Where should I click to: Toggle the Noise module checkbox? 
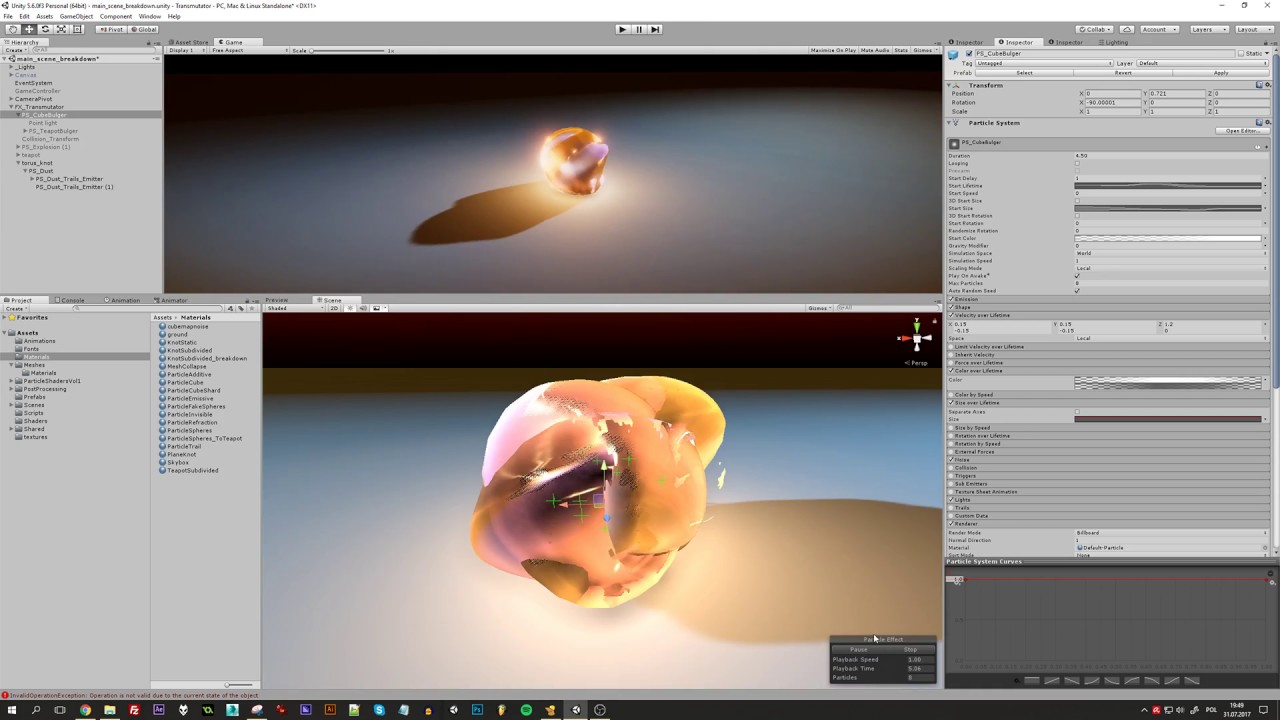(951, 460)
